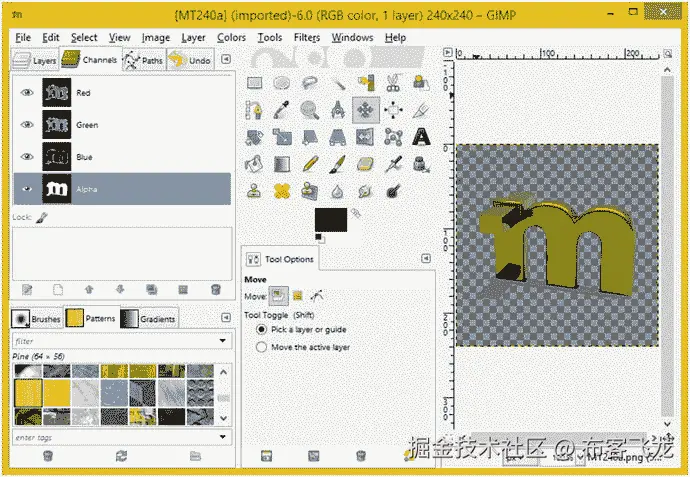Screen dimensions: 690x477
Task: Select the Free Select lasso tool
Action: pyautogui.click(x=310, y=83)
